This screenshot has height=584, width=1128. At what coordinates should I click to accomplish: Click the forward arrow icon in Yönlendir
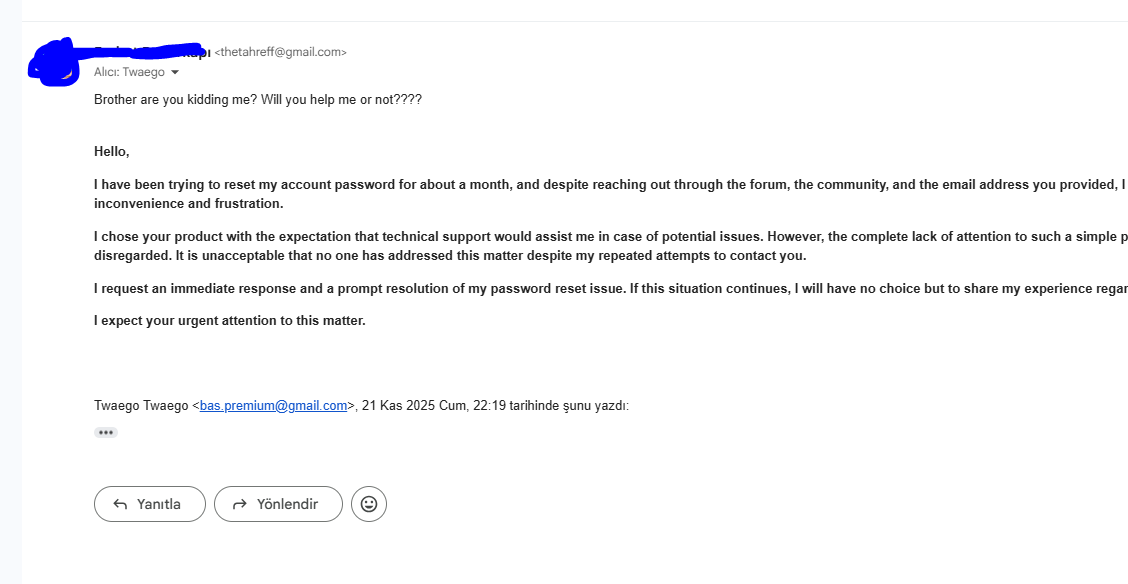point(239,504)
